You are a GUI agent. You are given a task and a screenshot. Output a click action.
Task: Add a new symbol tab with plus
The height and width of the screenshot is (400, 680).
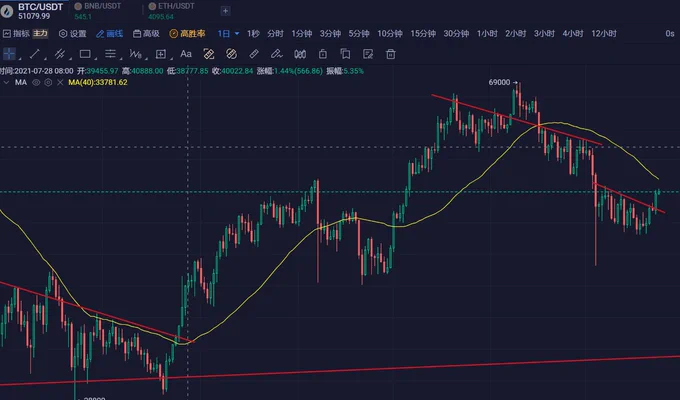tap(226, 11)
